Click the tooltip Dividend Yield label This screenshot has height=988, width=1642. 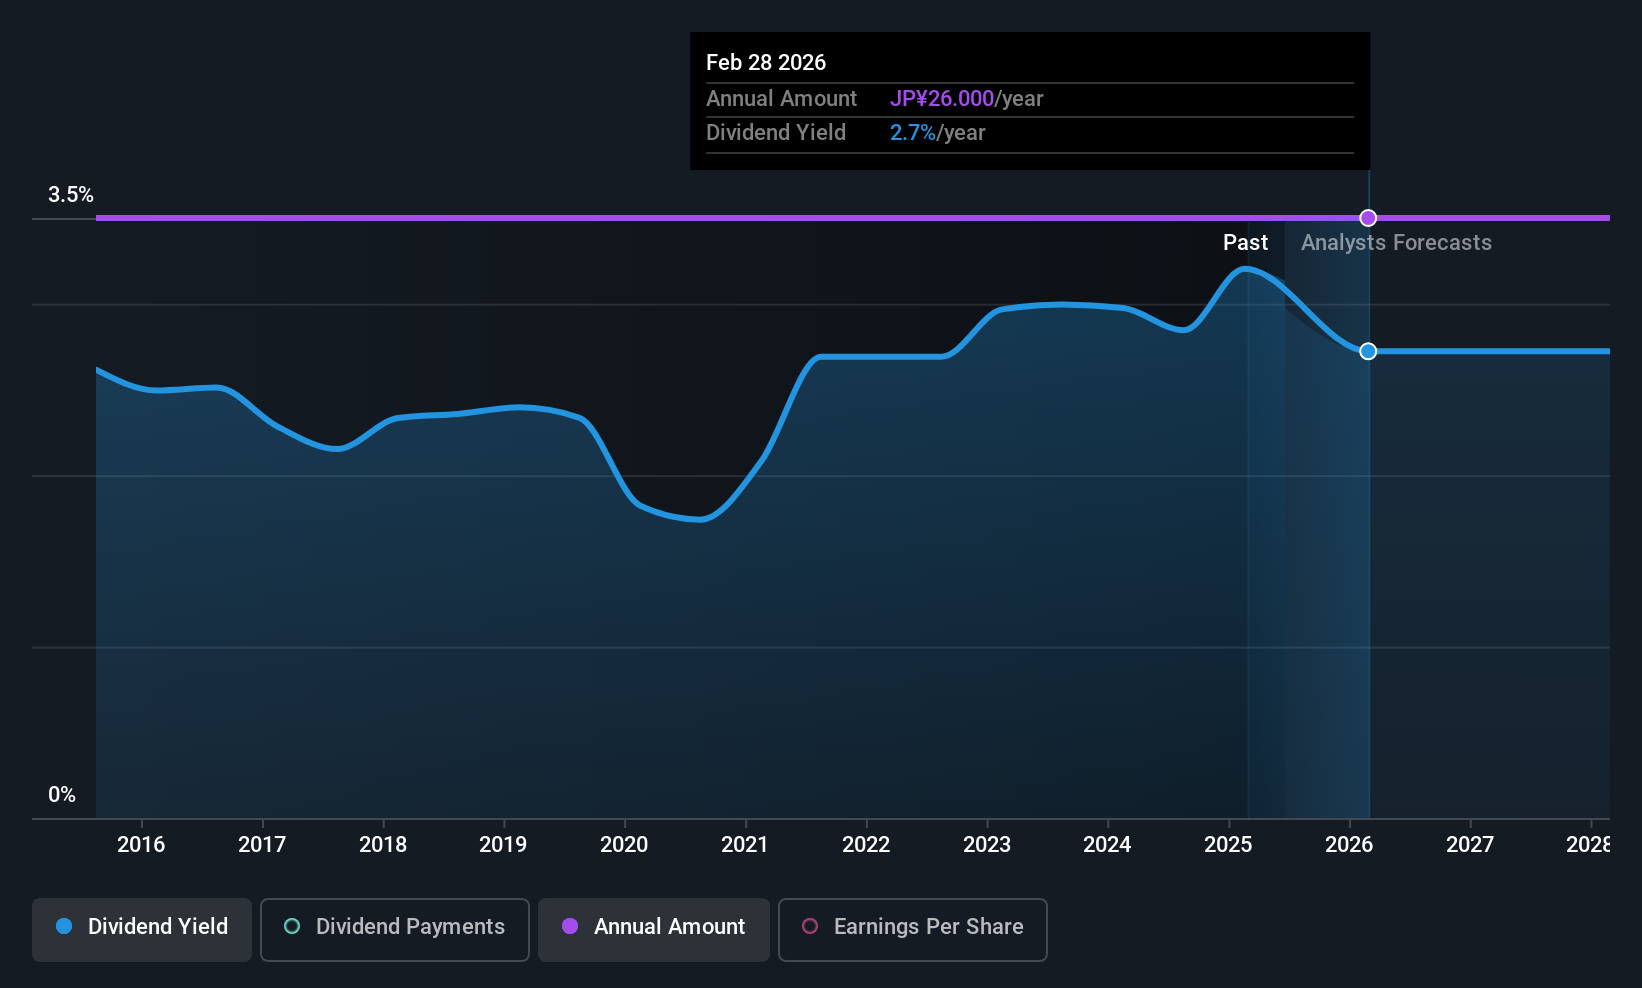[776, 133]
